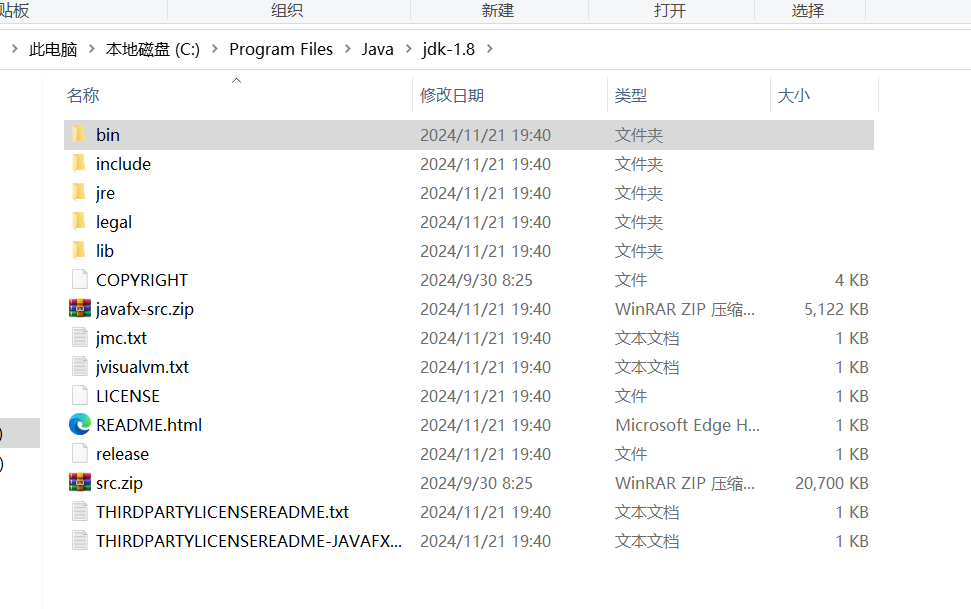Expand the chevron after 本地磁盘 (C:)

click(215, 48)
